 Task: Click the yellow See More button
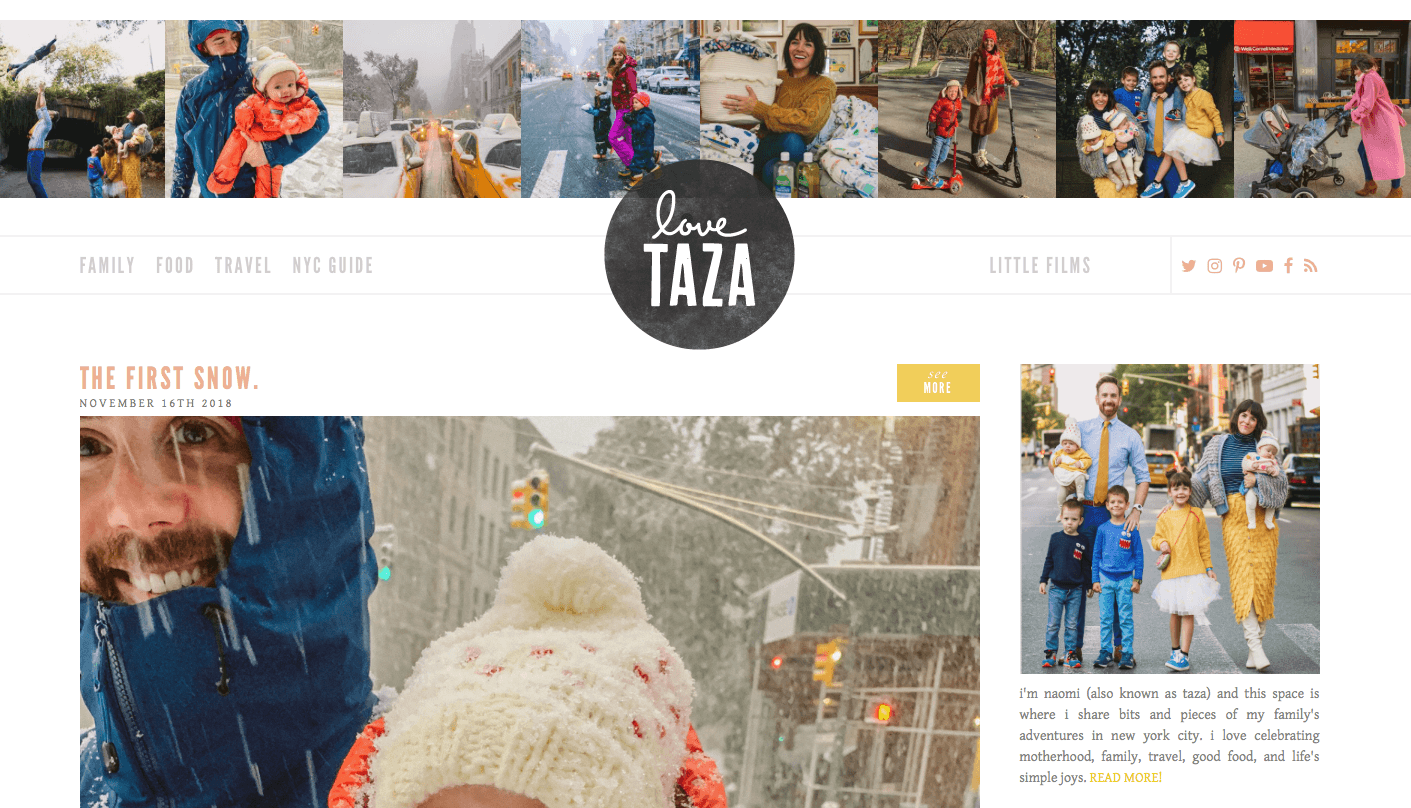(938, 383)
